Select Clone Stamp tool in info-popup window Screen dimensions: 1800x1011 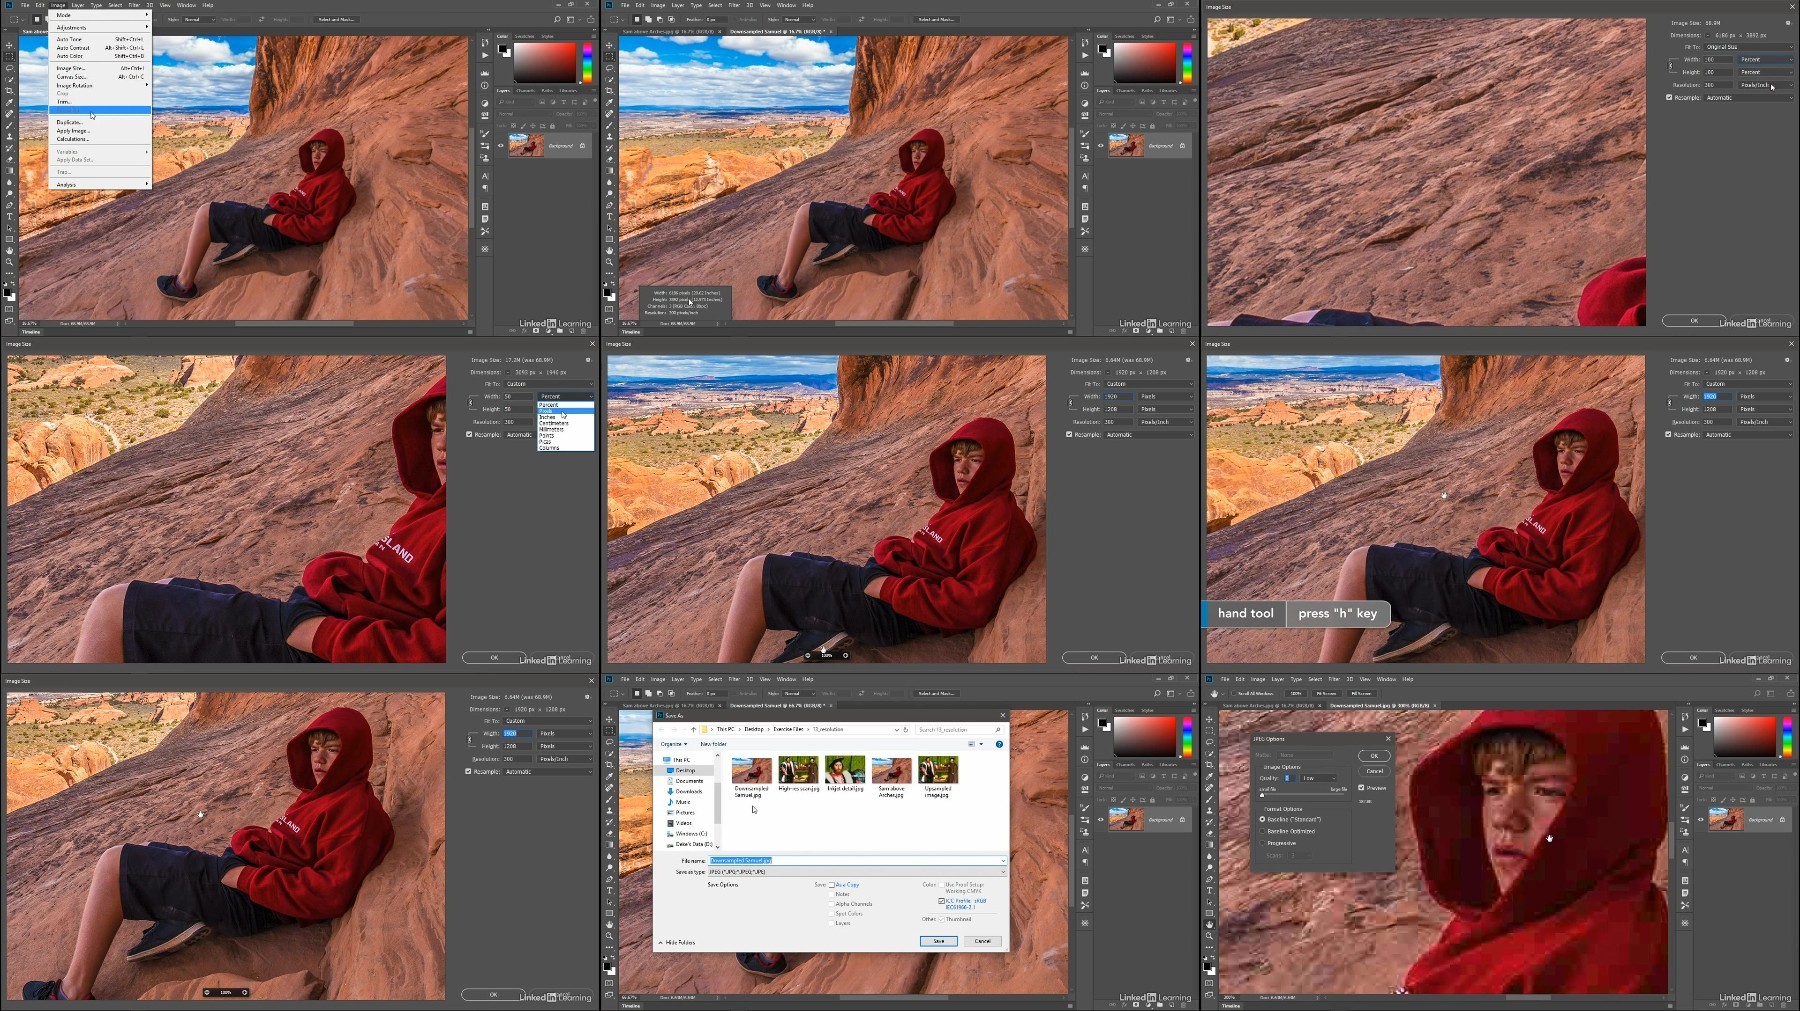[x=609, y=137]
